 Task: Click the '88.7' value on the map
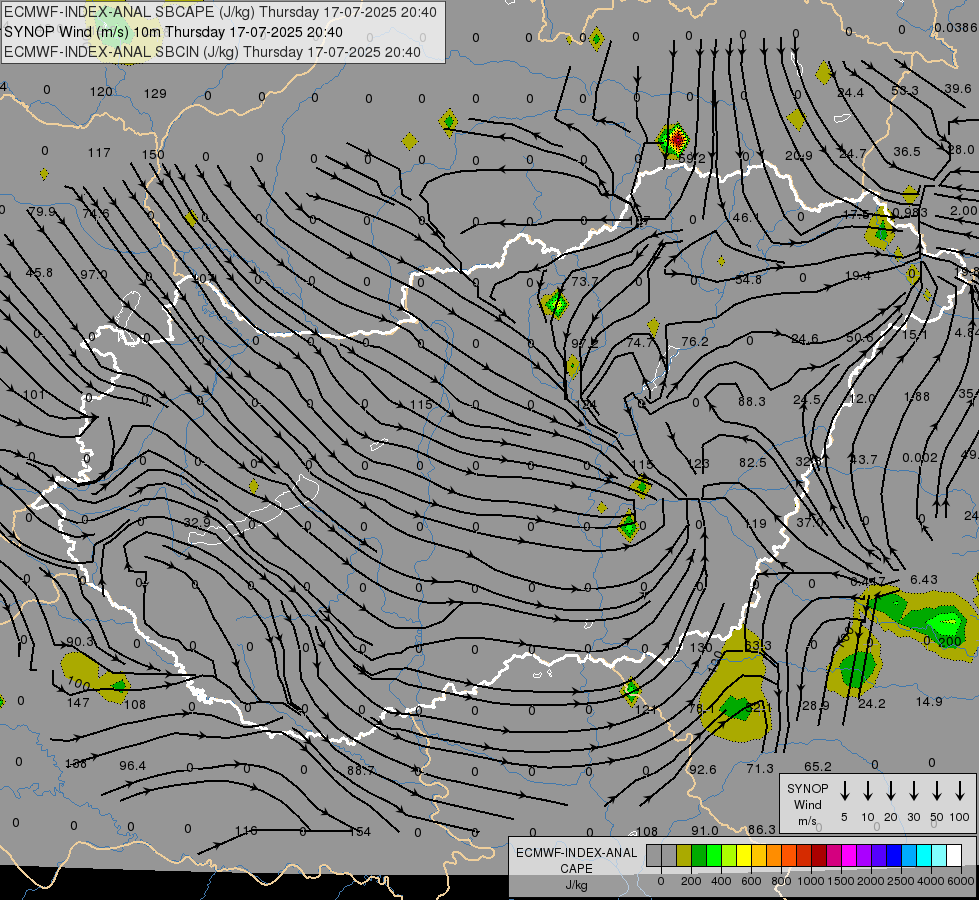click(361, 770)
